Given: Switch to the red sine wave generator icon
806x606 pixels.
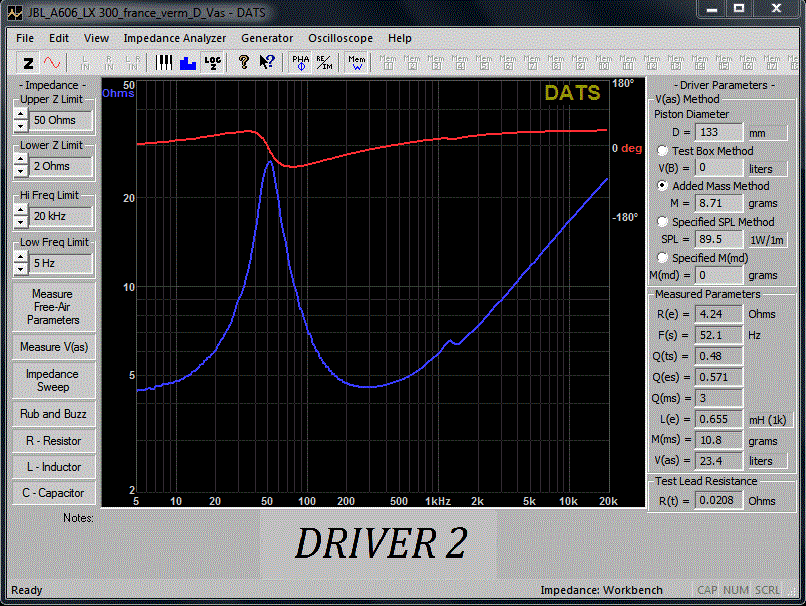Looking at the screenshot, I should click(51, 63).
